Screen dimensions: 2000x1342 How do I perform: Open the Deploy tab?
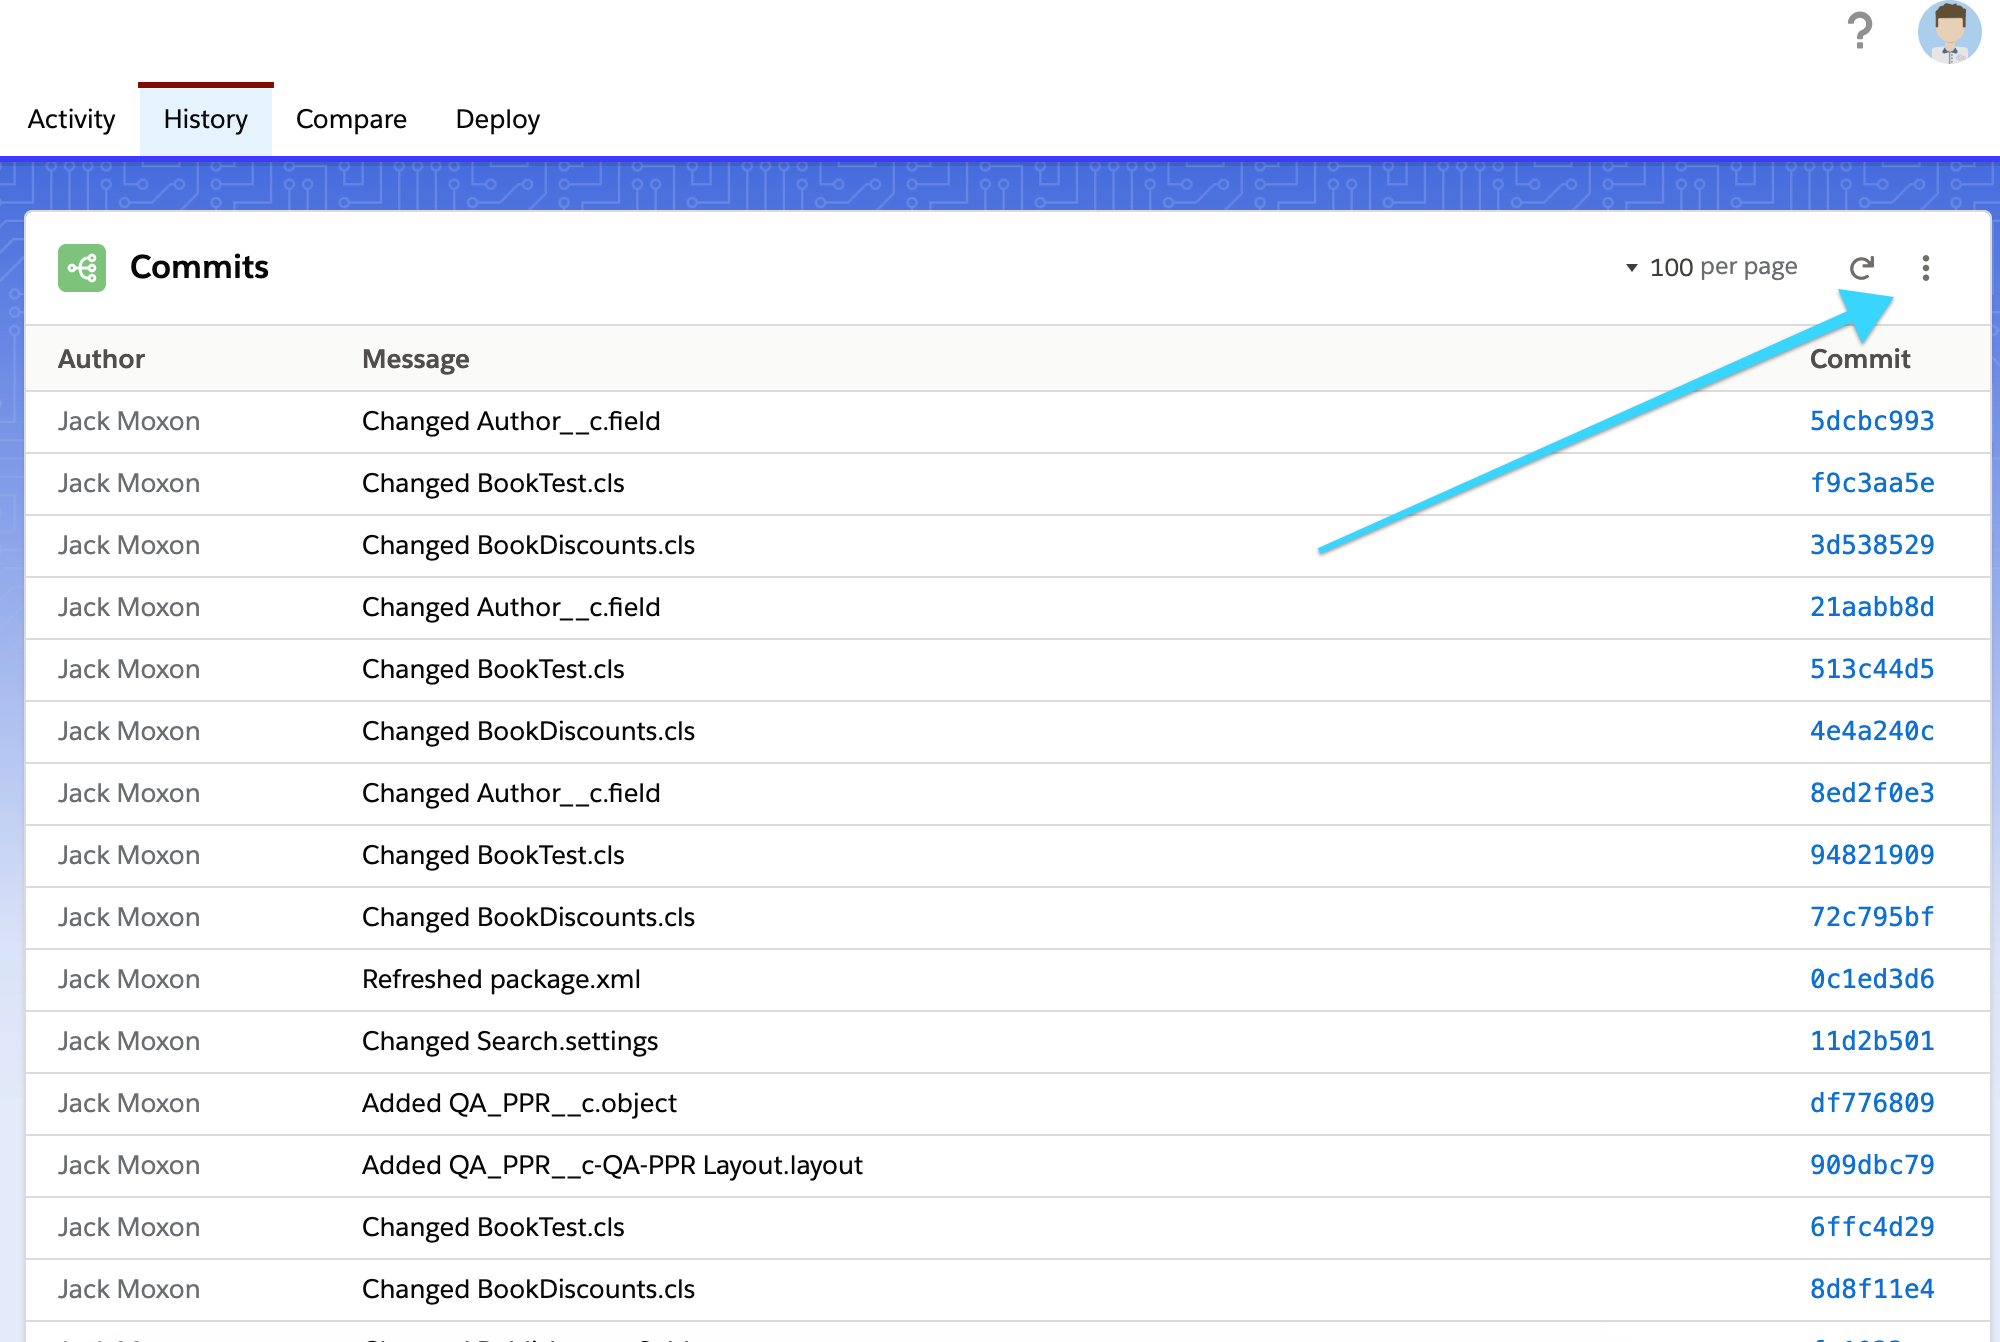point(497,119)
